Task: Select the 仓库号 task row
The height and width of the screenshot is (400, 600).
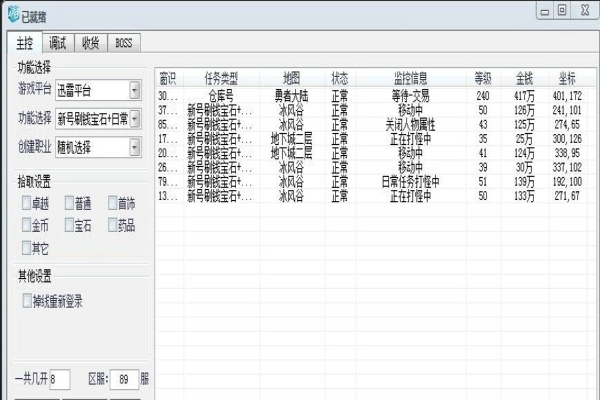Action: click(375, 96)
